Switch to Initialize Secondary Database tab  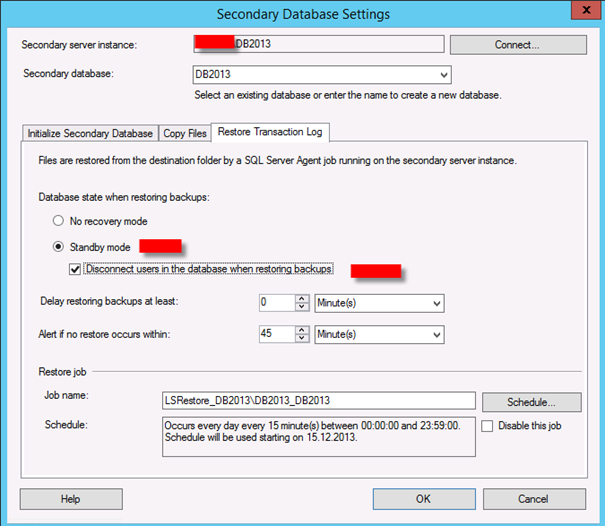[x=90, y=133]
